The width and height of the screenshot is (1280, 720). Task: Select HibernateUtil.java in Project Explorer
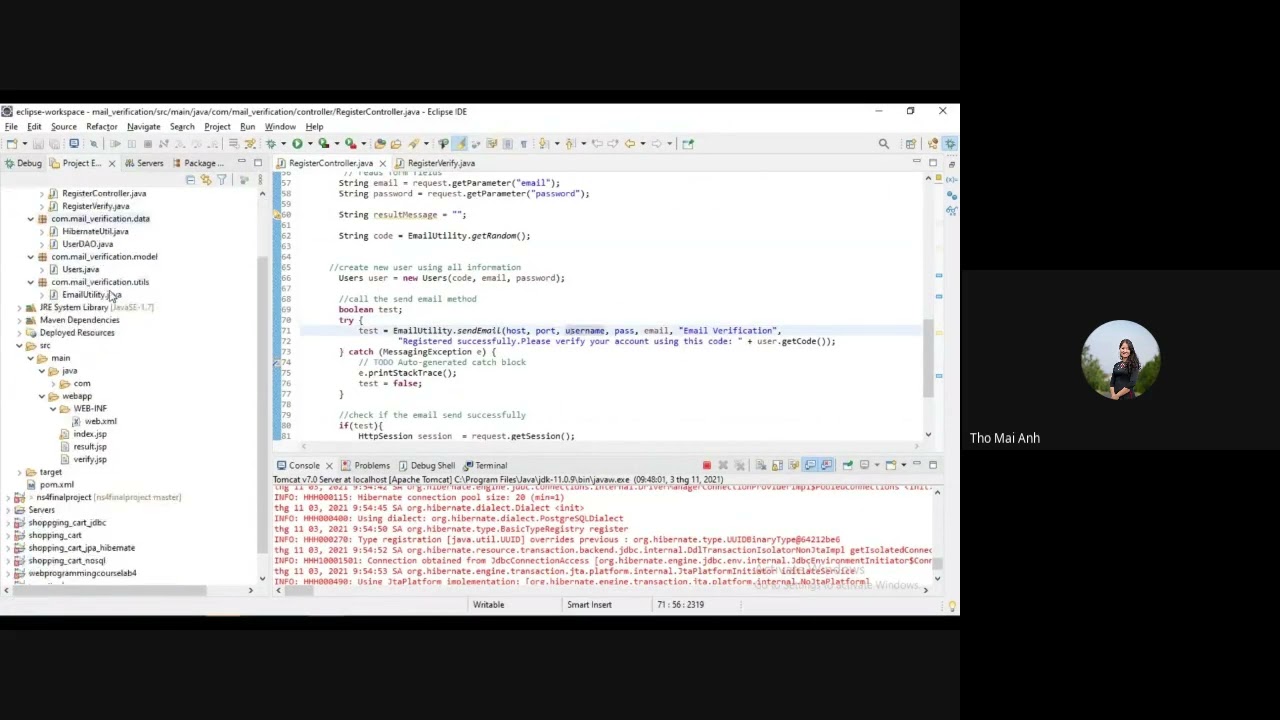point(95,231)
